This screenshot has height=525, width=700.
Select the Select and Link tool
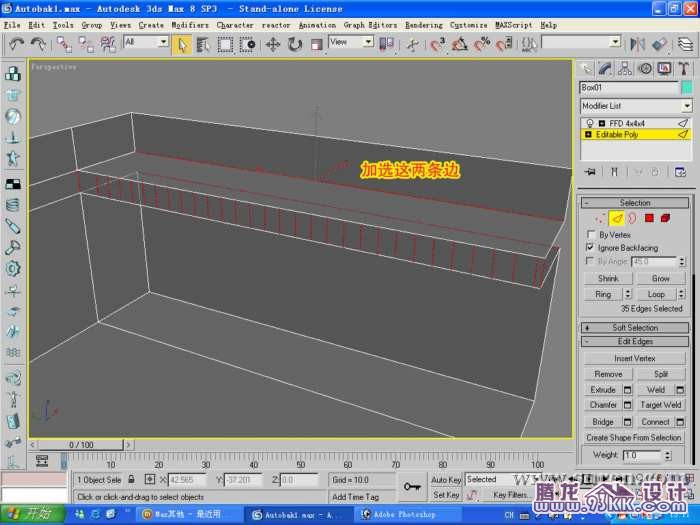click(x=64, y=44)
